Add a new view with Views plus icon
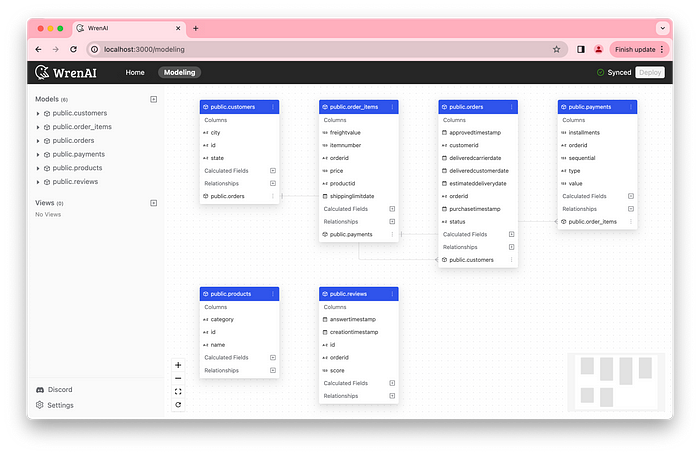 154,203
